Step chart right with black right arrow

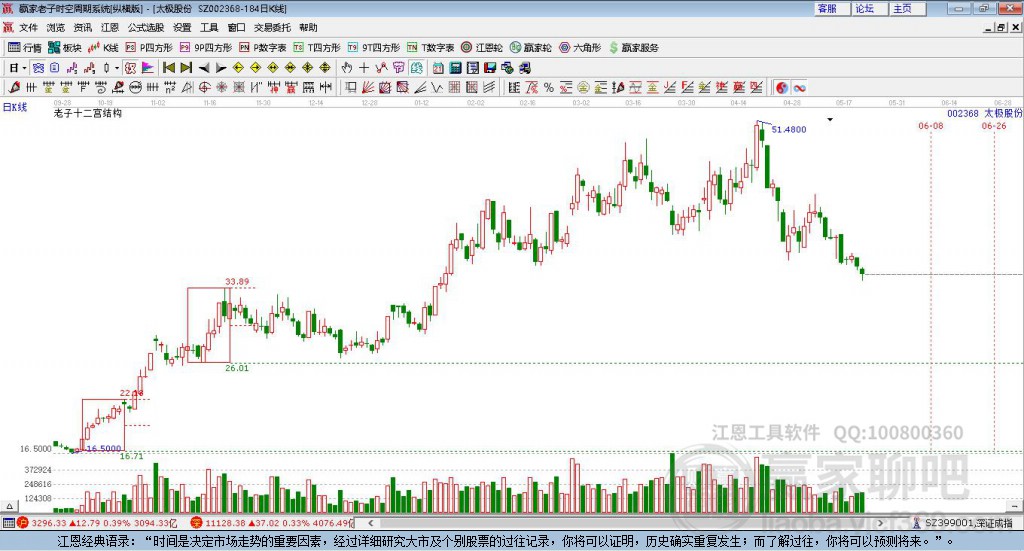pos(221,68)
